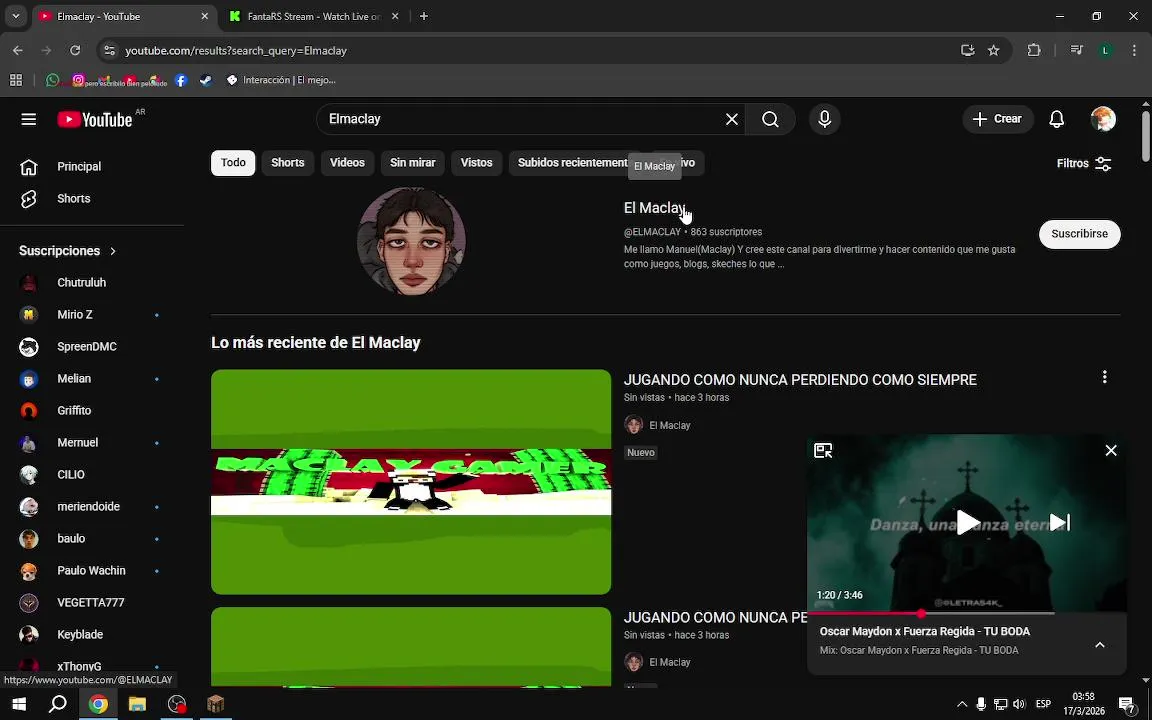The width and height of the screenshot is (1152, 720).
Task: Install or cast page icon in address bar
Action: click(x=968, y=50)
